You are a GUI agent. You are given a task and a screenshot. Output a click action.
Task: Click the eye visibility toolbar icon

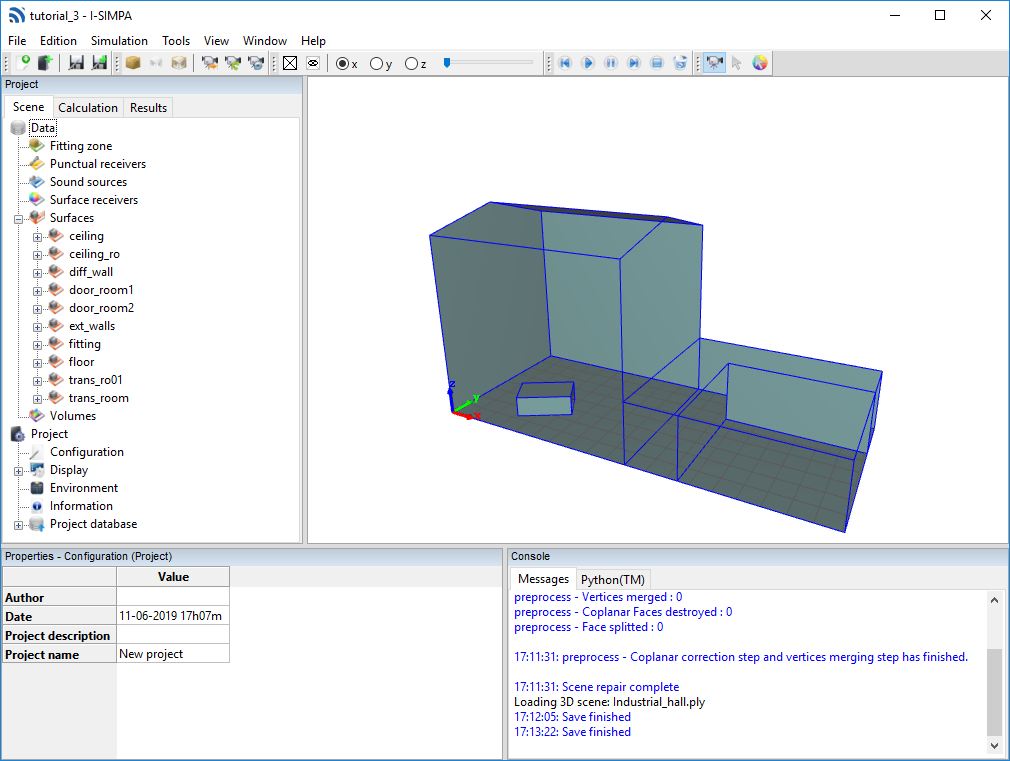[313, 63]
